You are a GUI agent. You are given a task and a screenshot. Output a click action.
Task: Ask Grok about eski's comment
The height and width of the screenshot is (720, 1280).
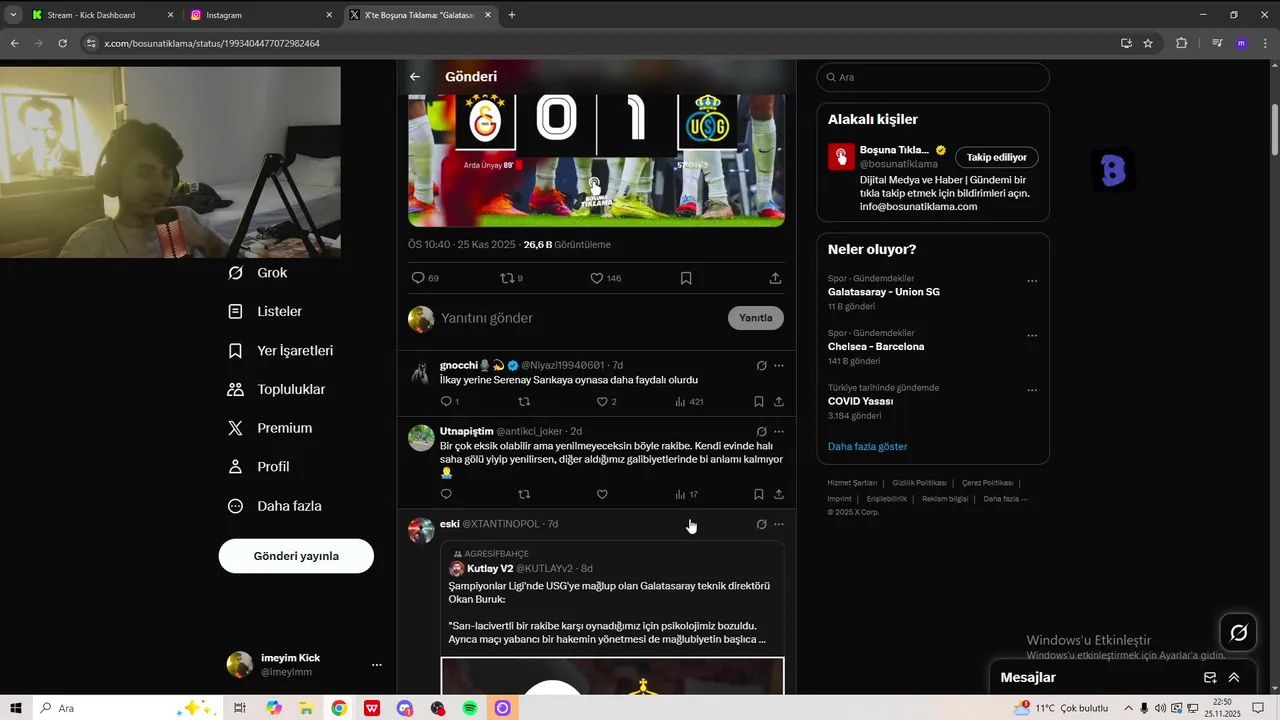coord(761,524)
